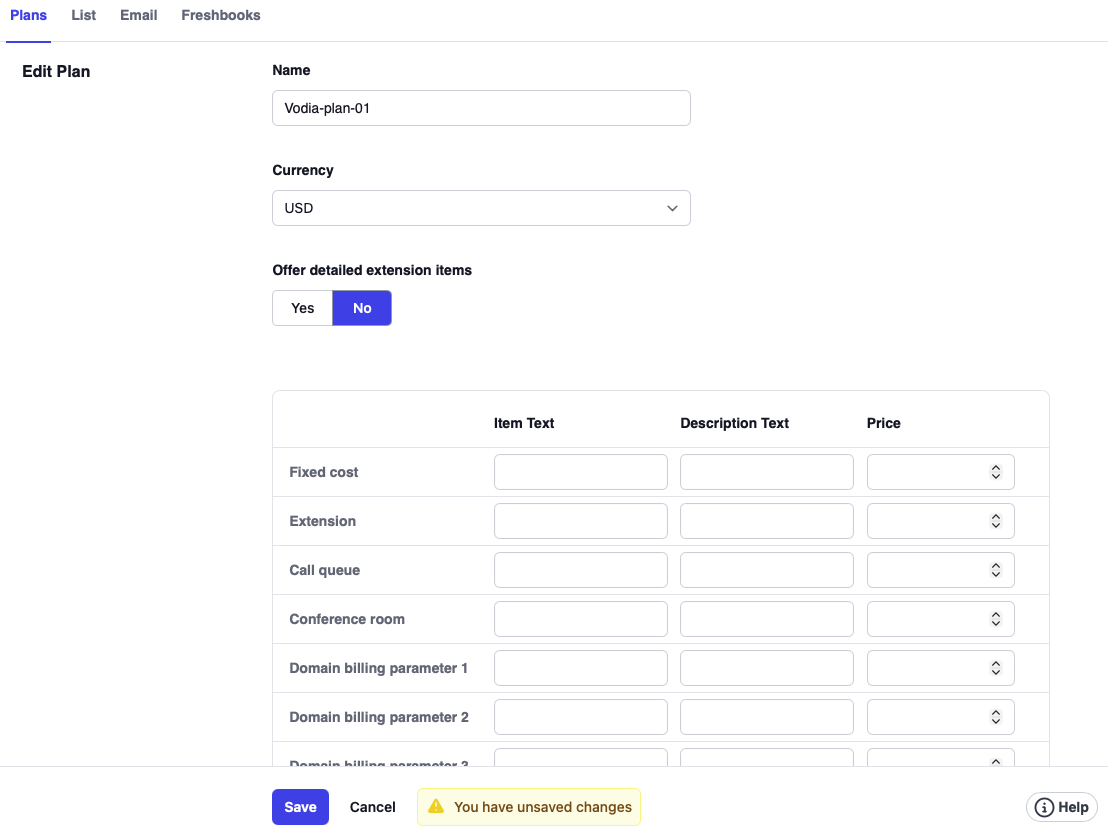Enable detailed extension items with Yes
This screenshot has width=1108, height=836.
302,308
